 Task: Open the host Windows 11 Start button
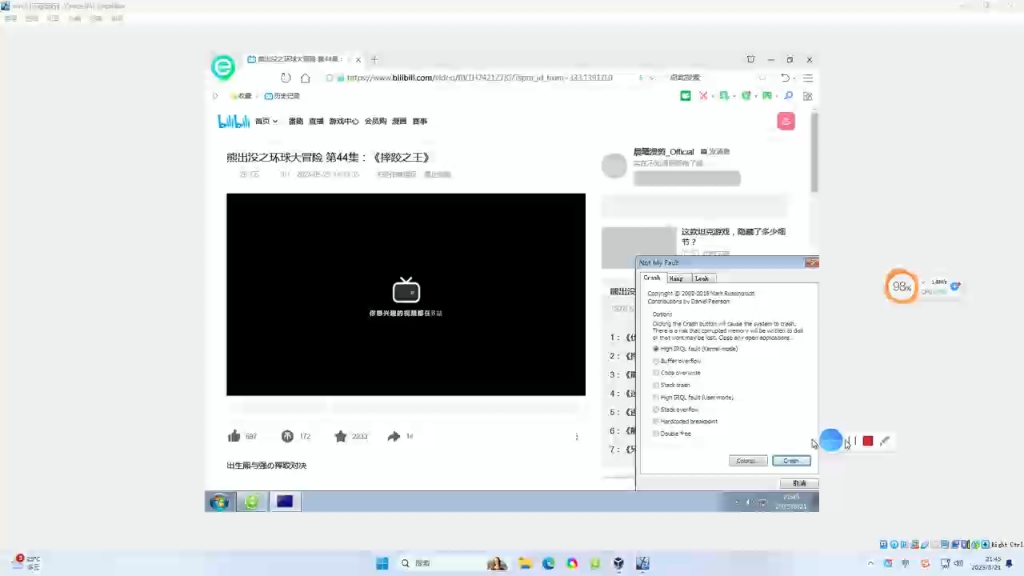[x=383, y=563]
